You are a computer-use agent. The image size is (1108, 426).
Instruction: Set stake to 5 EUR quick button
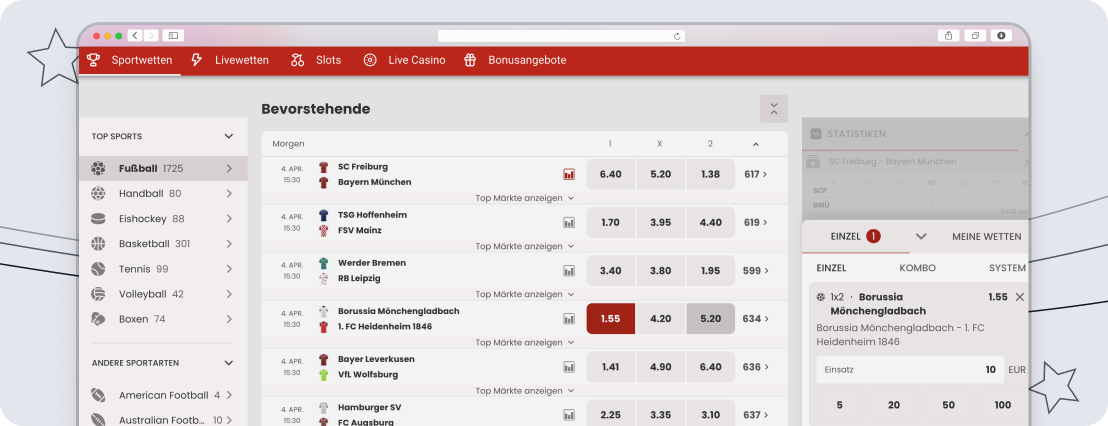[x=839, y=406]
